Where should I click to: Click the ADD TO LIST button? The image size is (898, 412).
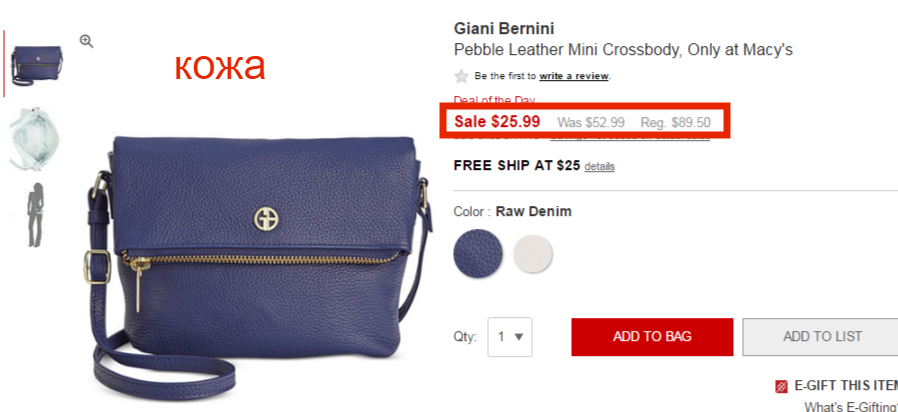coord(822,337)
